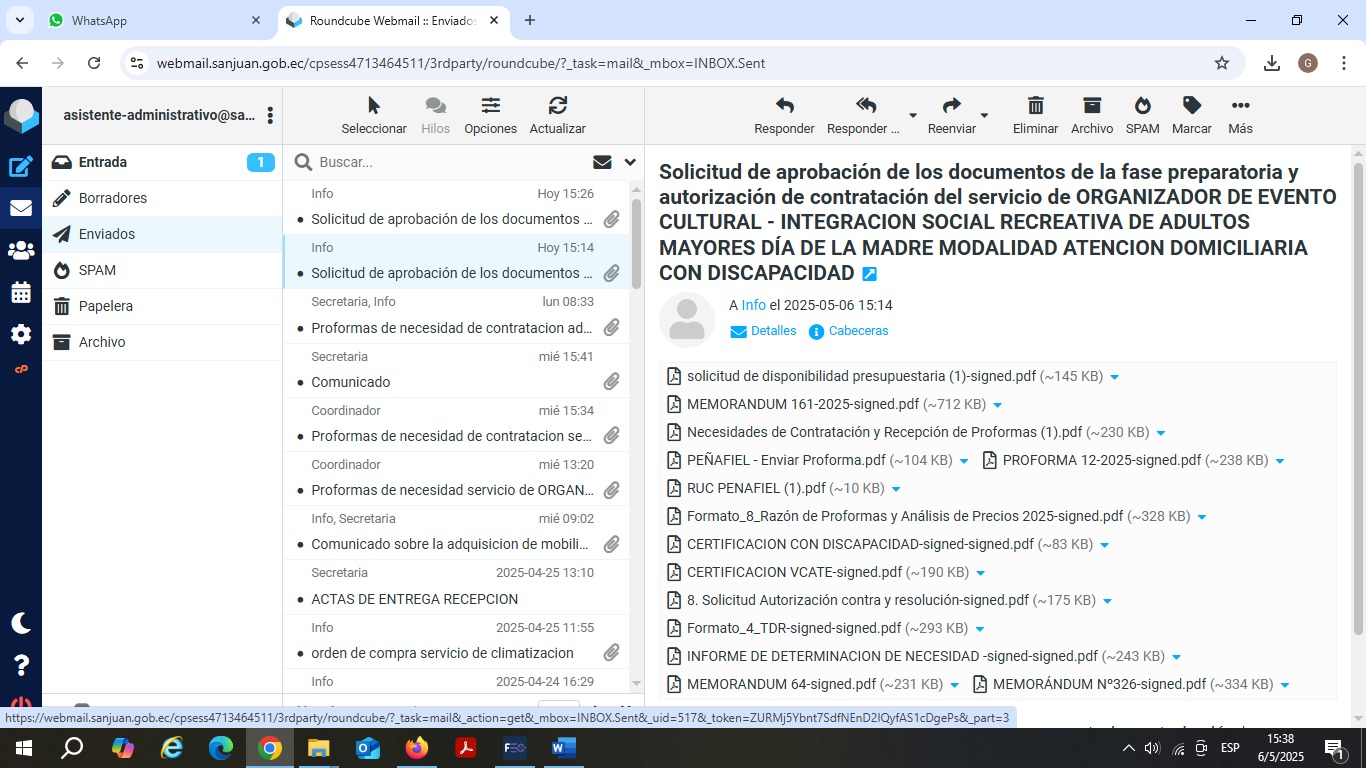Open the calendar icon in left sidebar
This screenshot has height=768, width=1366.
tap(21, 293)
